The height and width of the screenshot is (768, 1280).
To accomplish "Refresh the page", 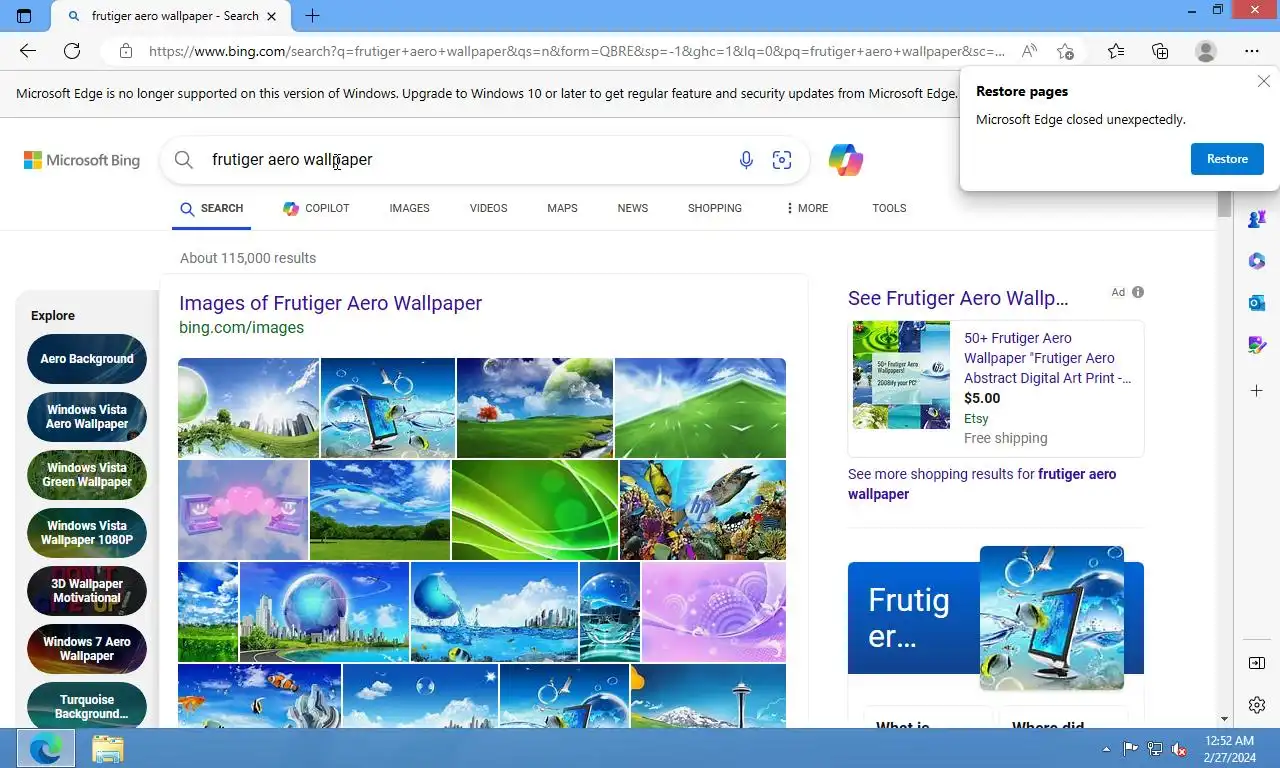I will coord(72,51).
